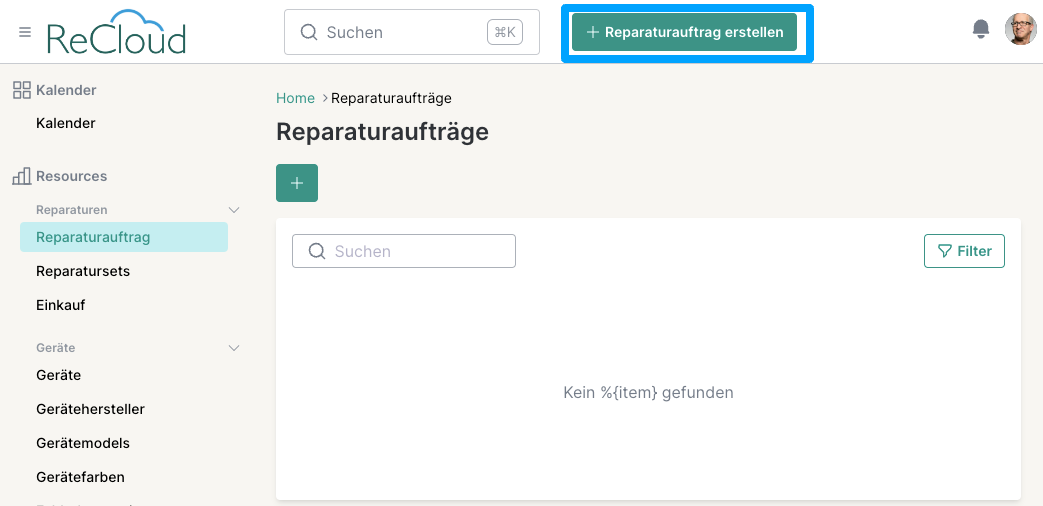Open Kalender in the sidebar

(x=66, y=123)
